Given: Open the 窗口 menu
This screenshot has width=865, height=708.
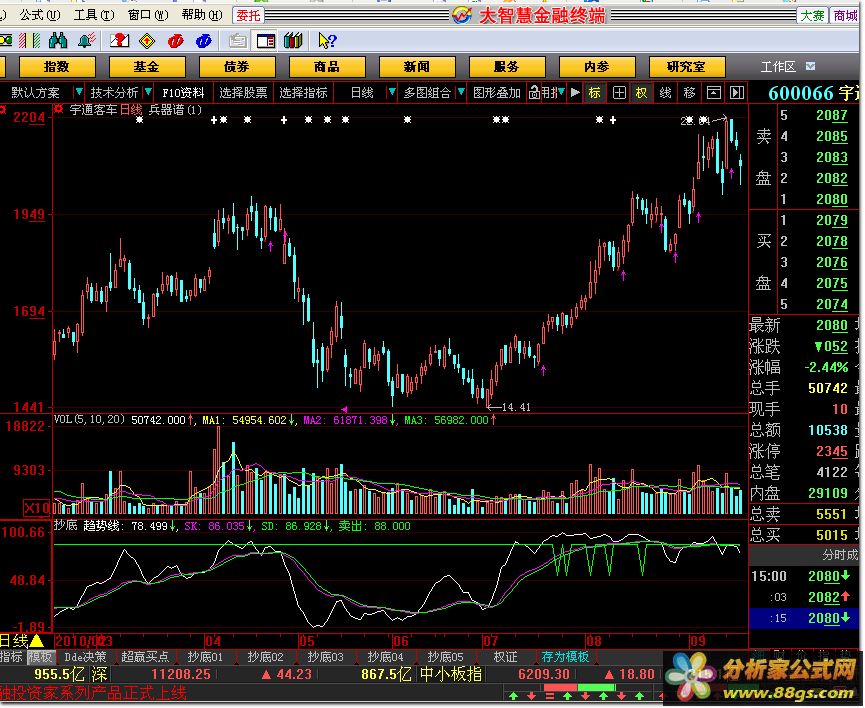Looking at the screenshot, I should [148, 15].
